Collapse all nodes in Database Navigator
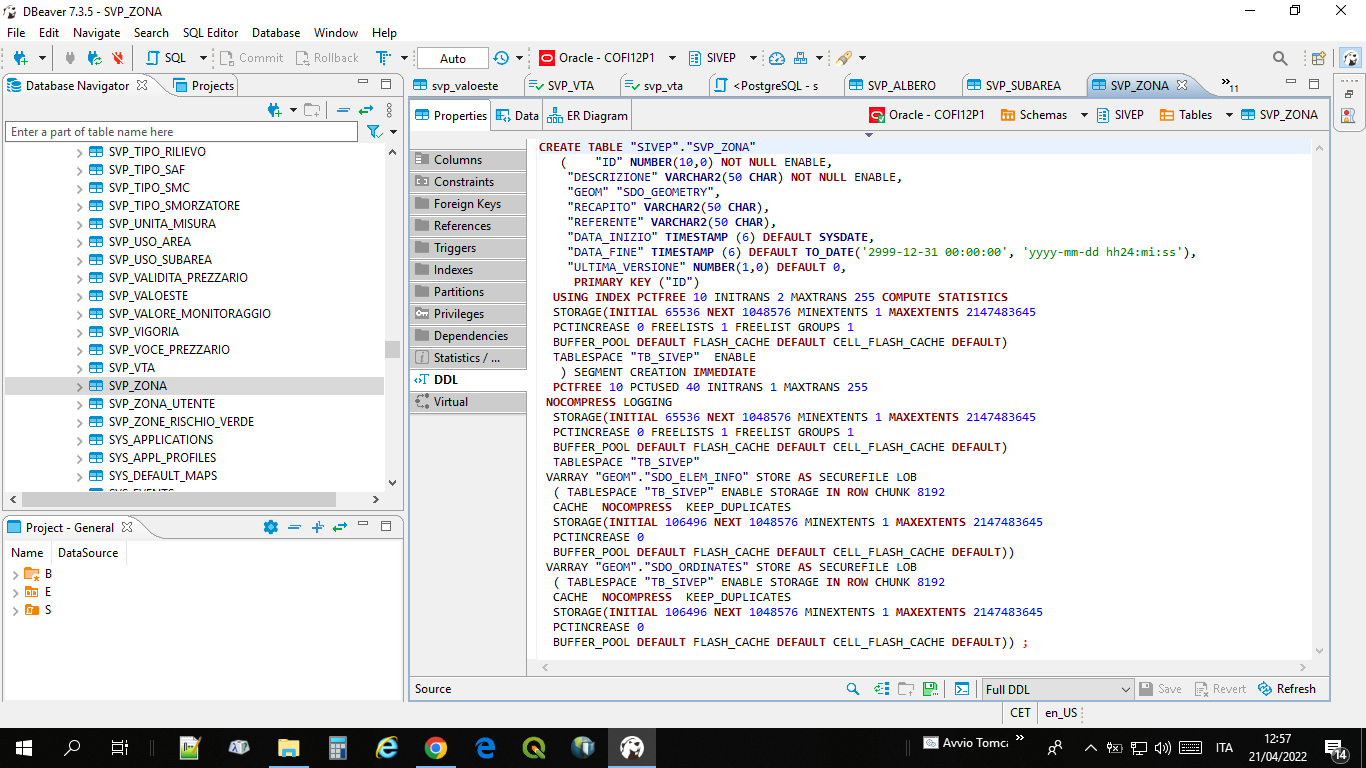Viewport: 1366px width, 768px height. tap(342, 110)
